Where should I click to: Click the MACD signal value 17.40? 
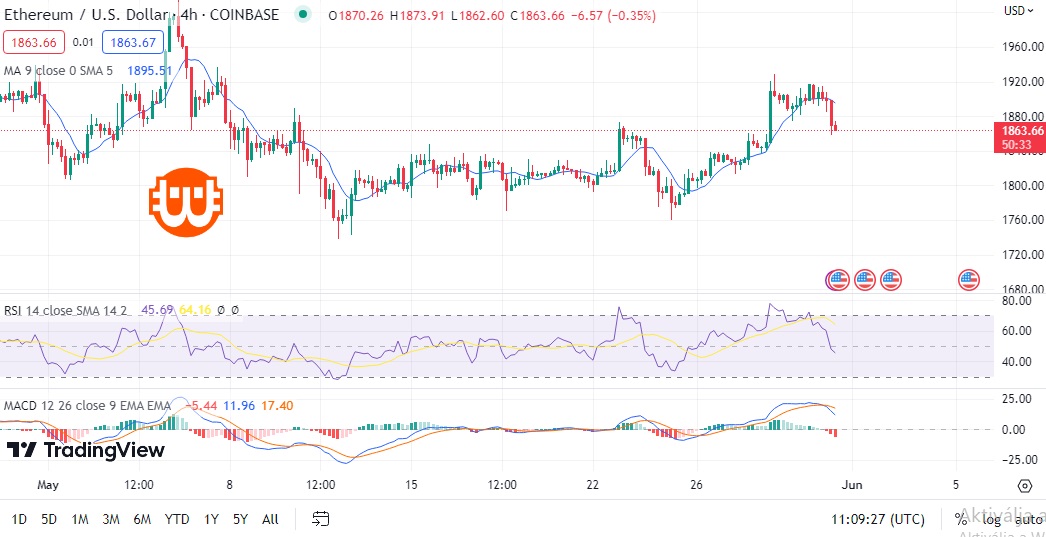click(x=277, y=405)
